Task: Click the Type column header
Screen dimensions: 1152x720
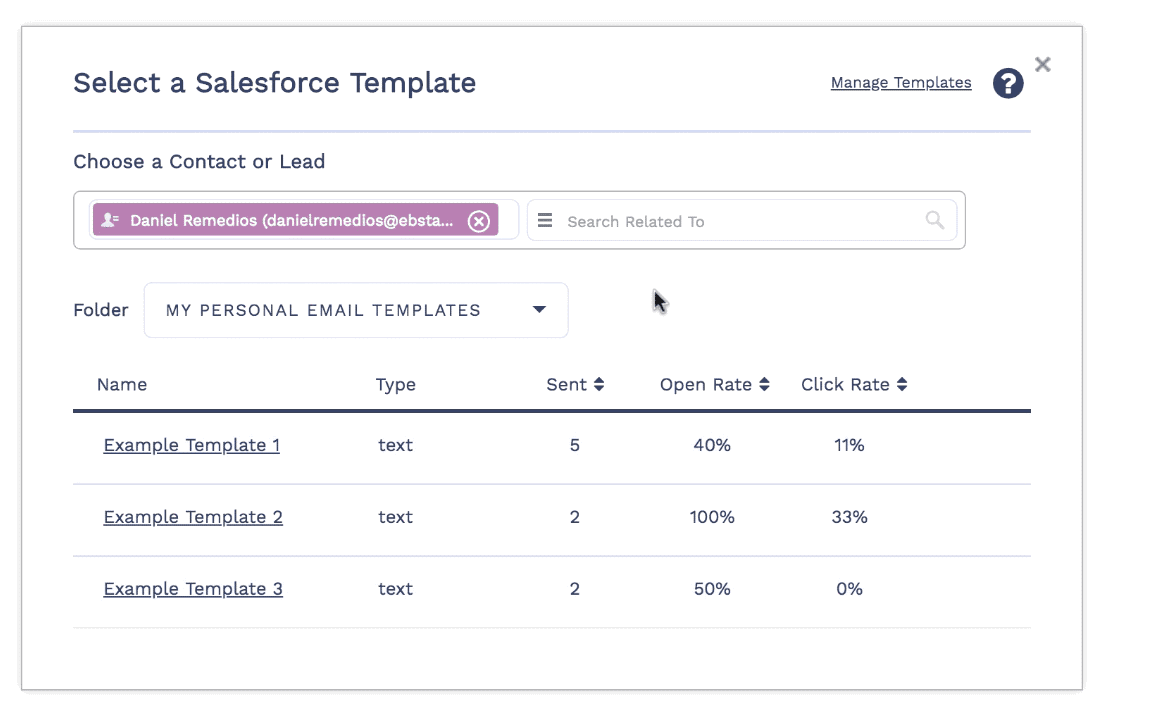Action: click(x=395, y=385)
